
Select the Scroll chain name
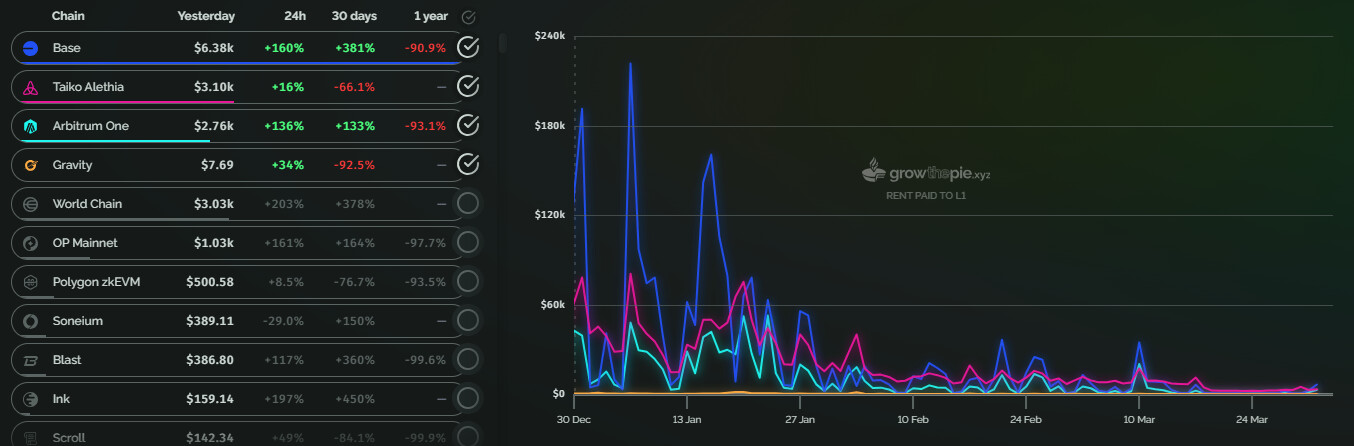coord(69,437)
